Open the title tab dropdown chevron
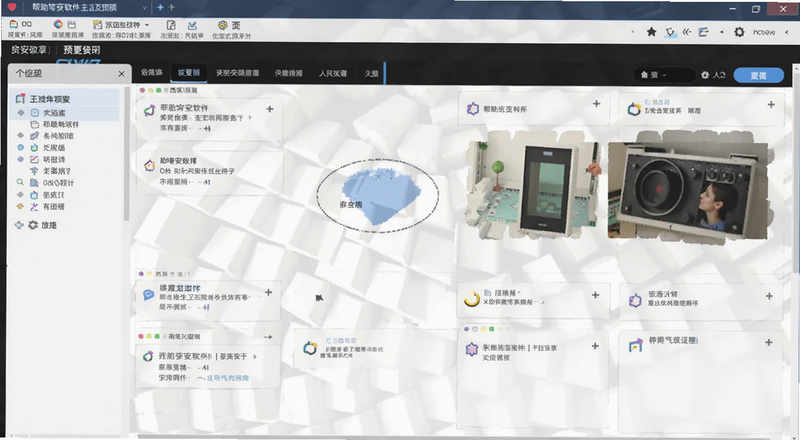The height and width of the screenshot is (440, 800). point(144,8)
